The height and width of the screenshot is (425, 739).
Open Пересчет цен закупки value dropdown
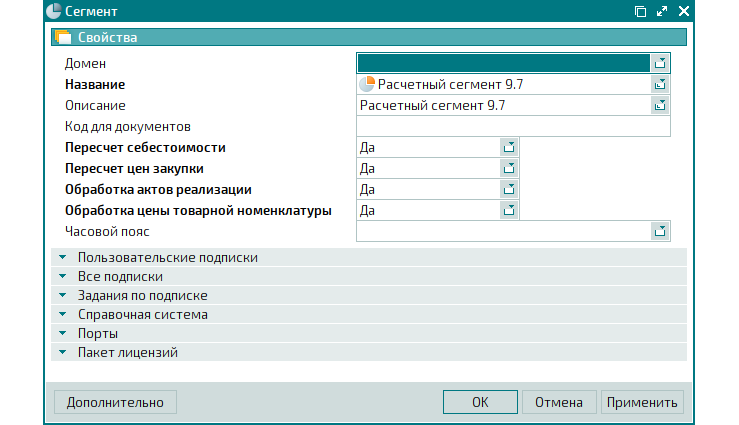pyautogui.click(x=509, y=168)
